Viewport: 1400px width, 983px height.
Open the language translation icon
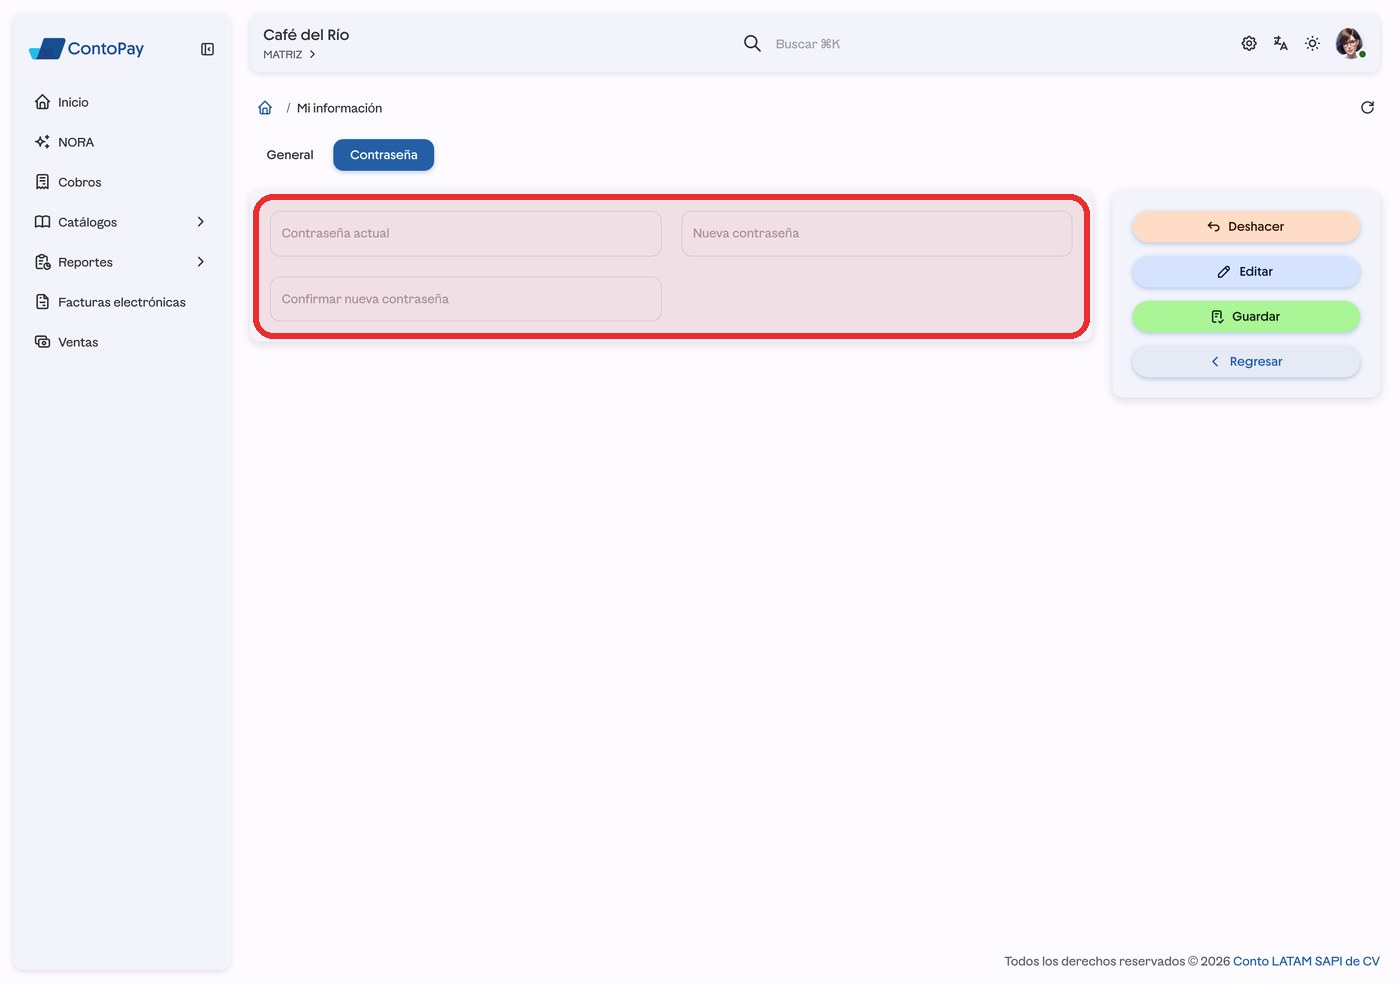tap(1281, 43)
